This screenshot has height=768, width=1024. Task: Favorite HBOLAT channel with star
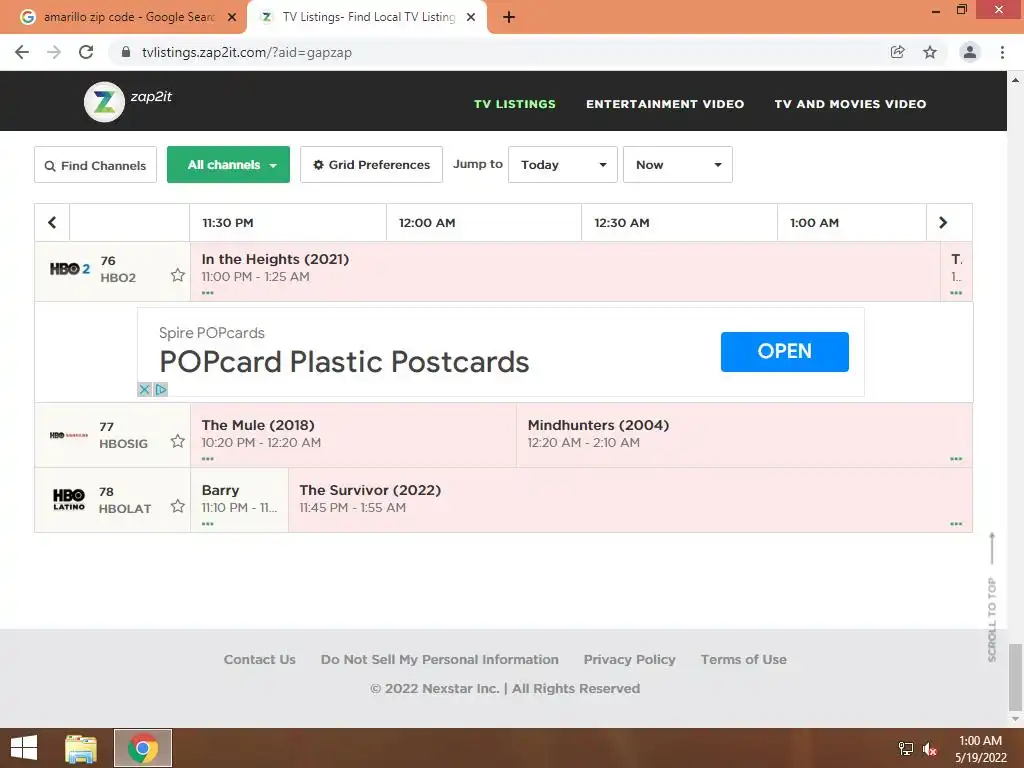(x=178, y=506)
